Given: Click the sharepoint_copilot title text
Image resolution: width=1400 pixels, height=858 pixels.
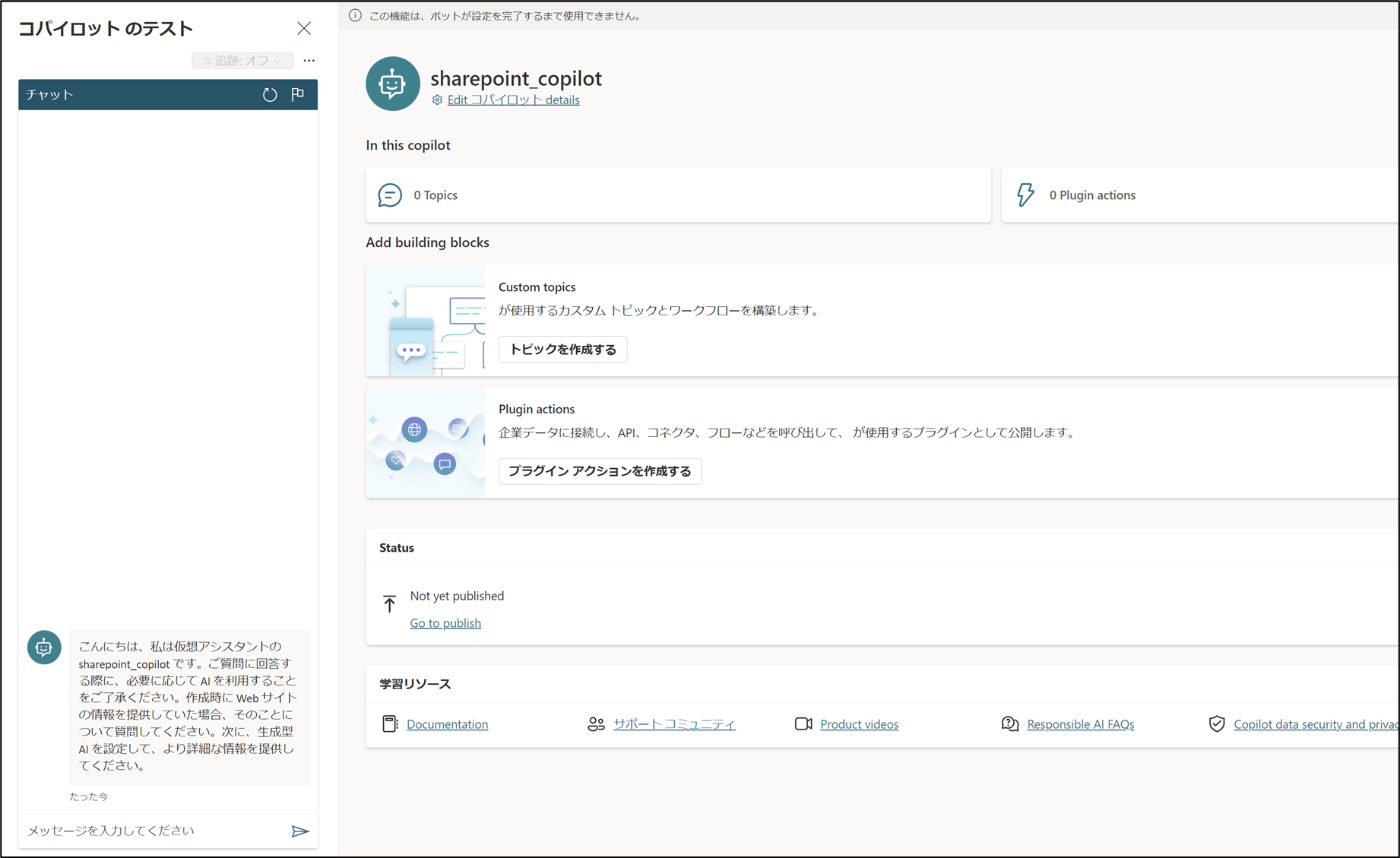Looking at the screenshot, I should click(x=516, y=78).
